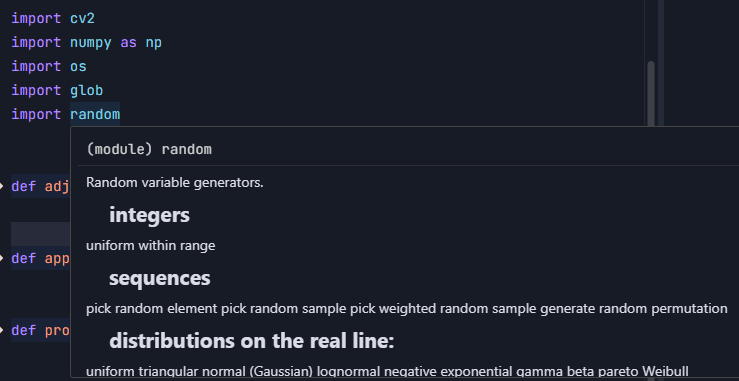739x381 pixels.
Task: Click the 'sequences' heading in tooltip
Action: [x=160, y=278]
